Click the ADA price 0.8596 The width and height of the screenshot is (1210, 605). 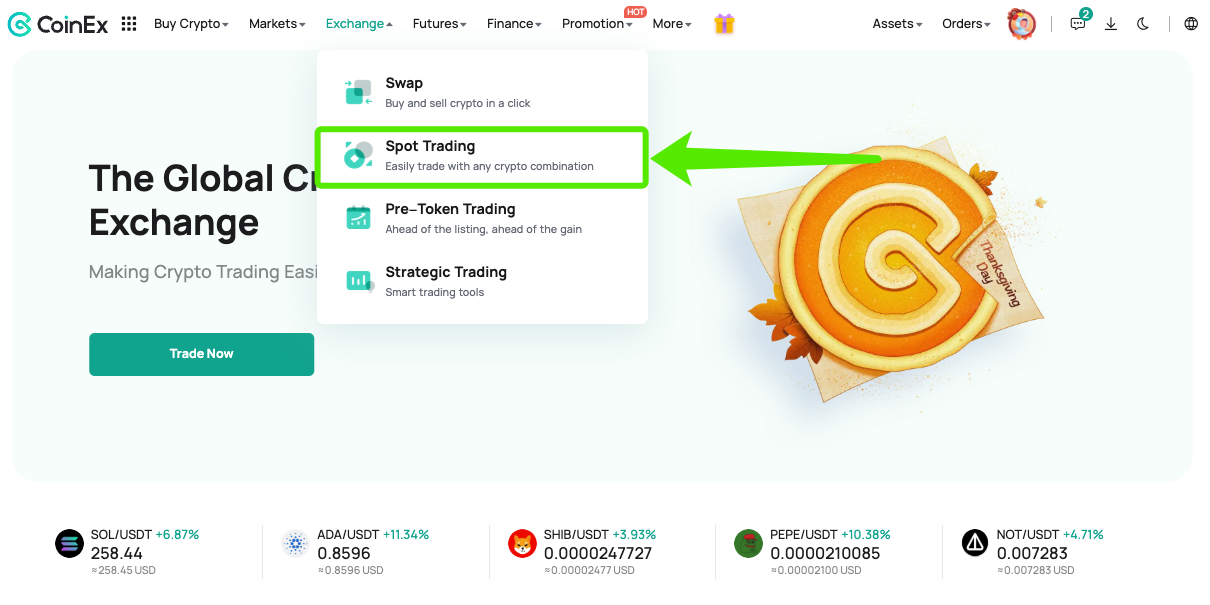pos(344,553)
